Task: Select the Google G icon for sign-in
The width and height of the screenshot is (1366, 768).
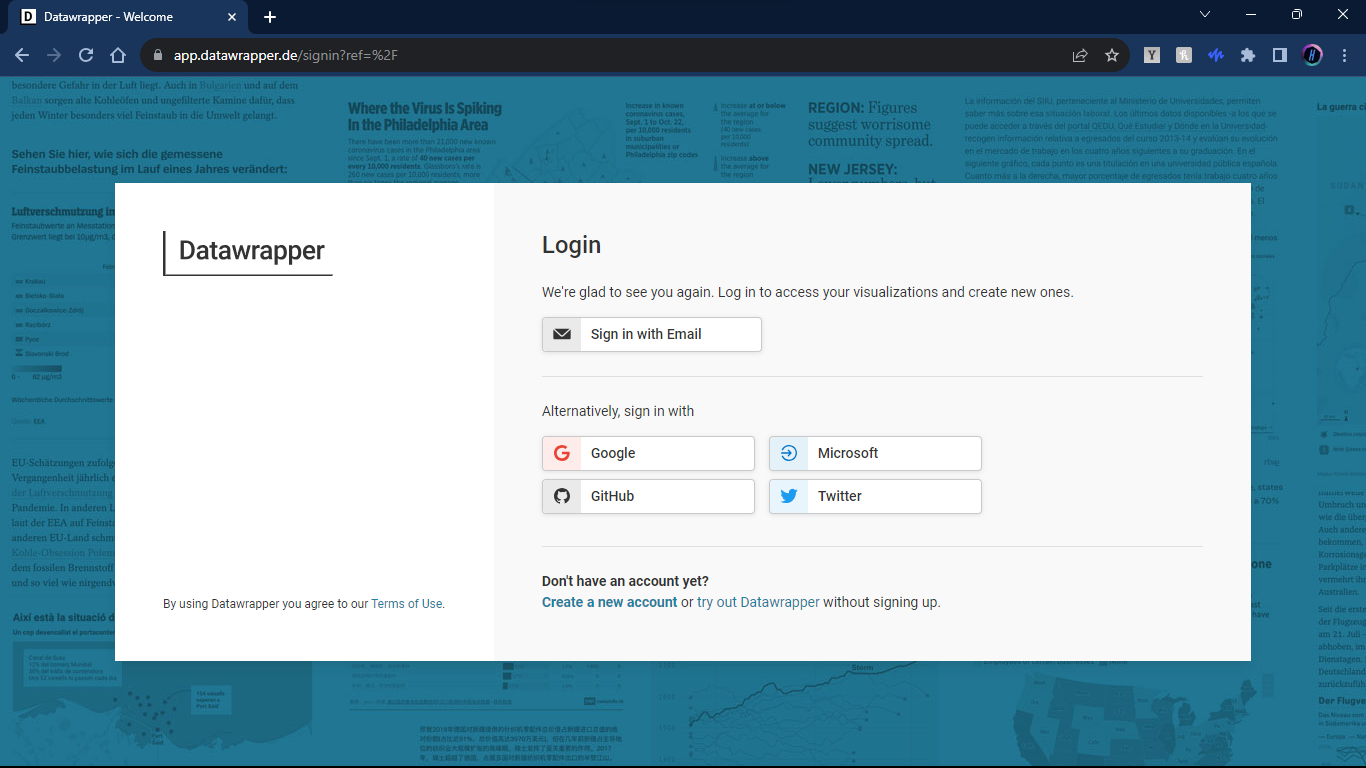Action: (562, 453)
